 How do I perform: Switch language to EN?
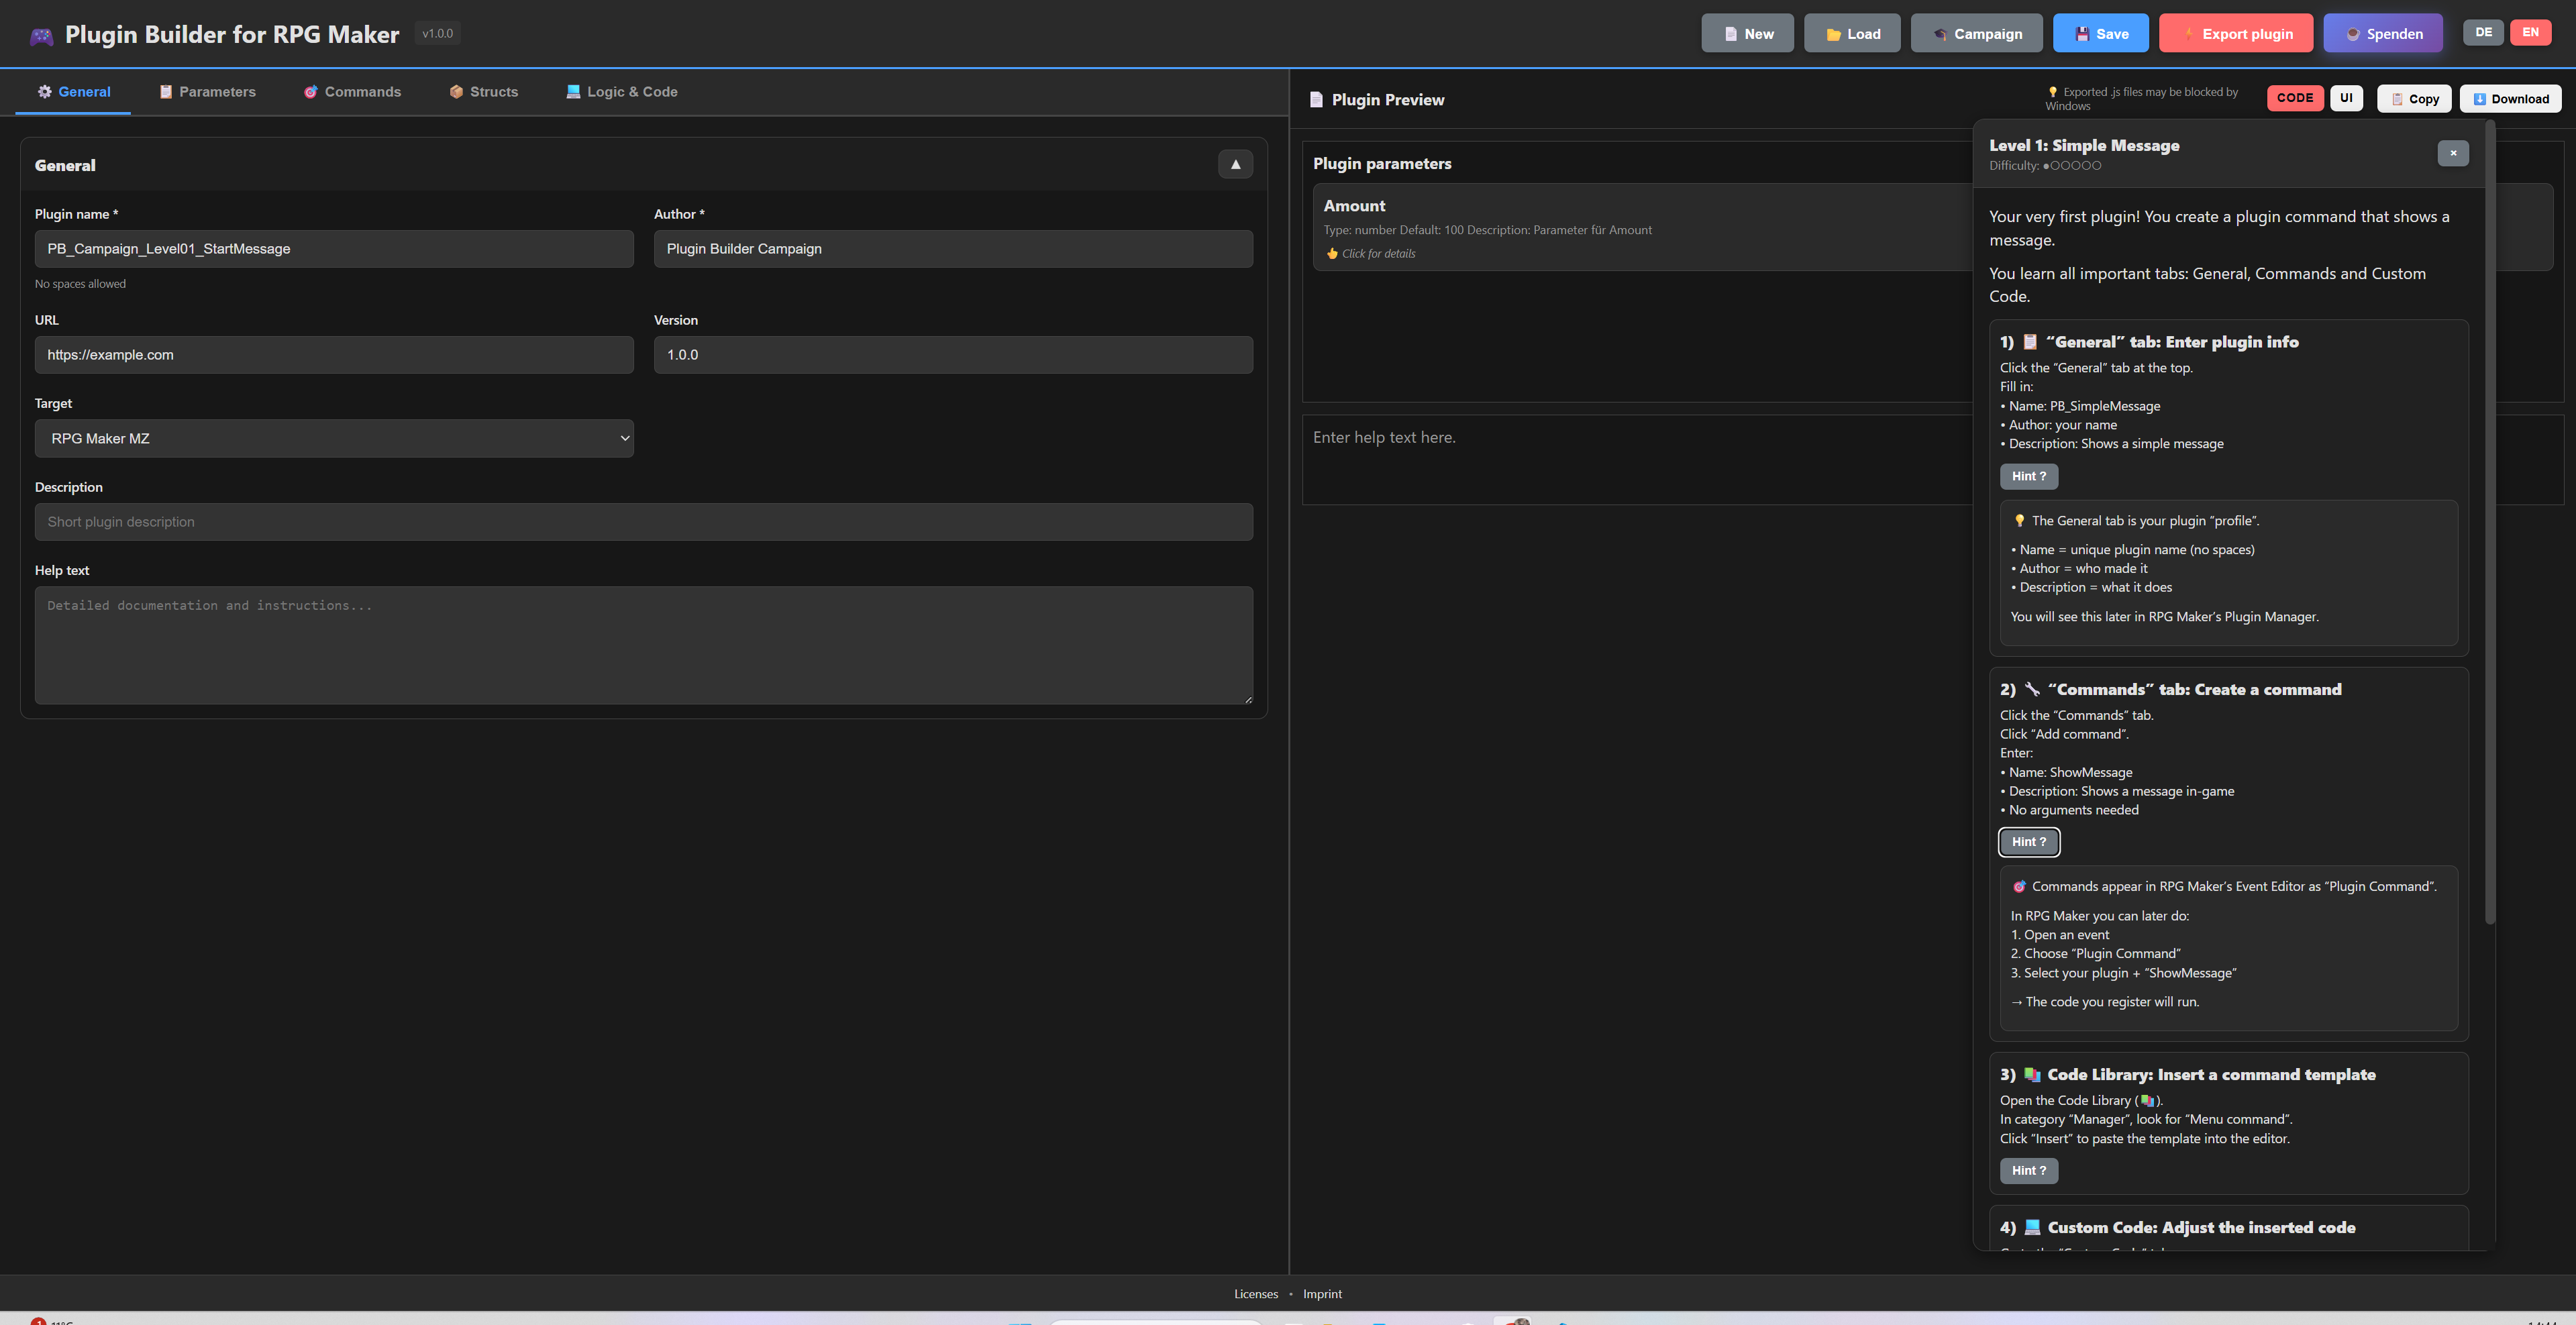tap(2530, 33)
